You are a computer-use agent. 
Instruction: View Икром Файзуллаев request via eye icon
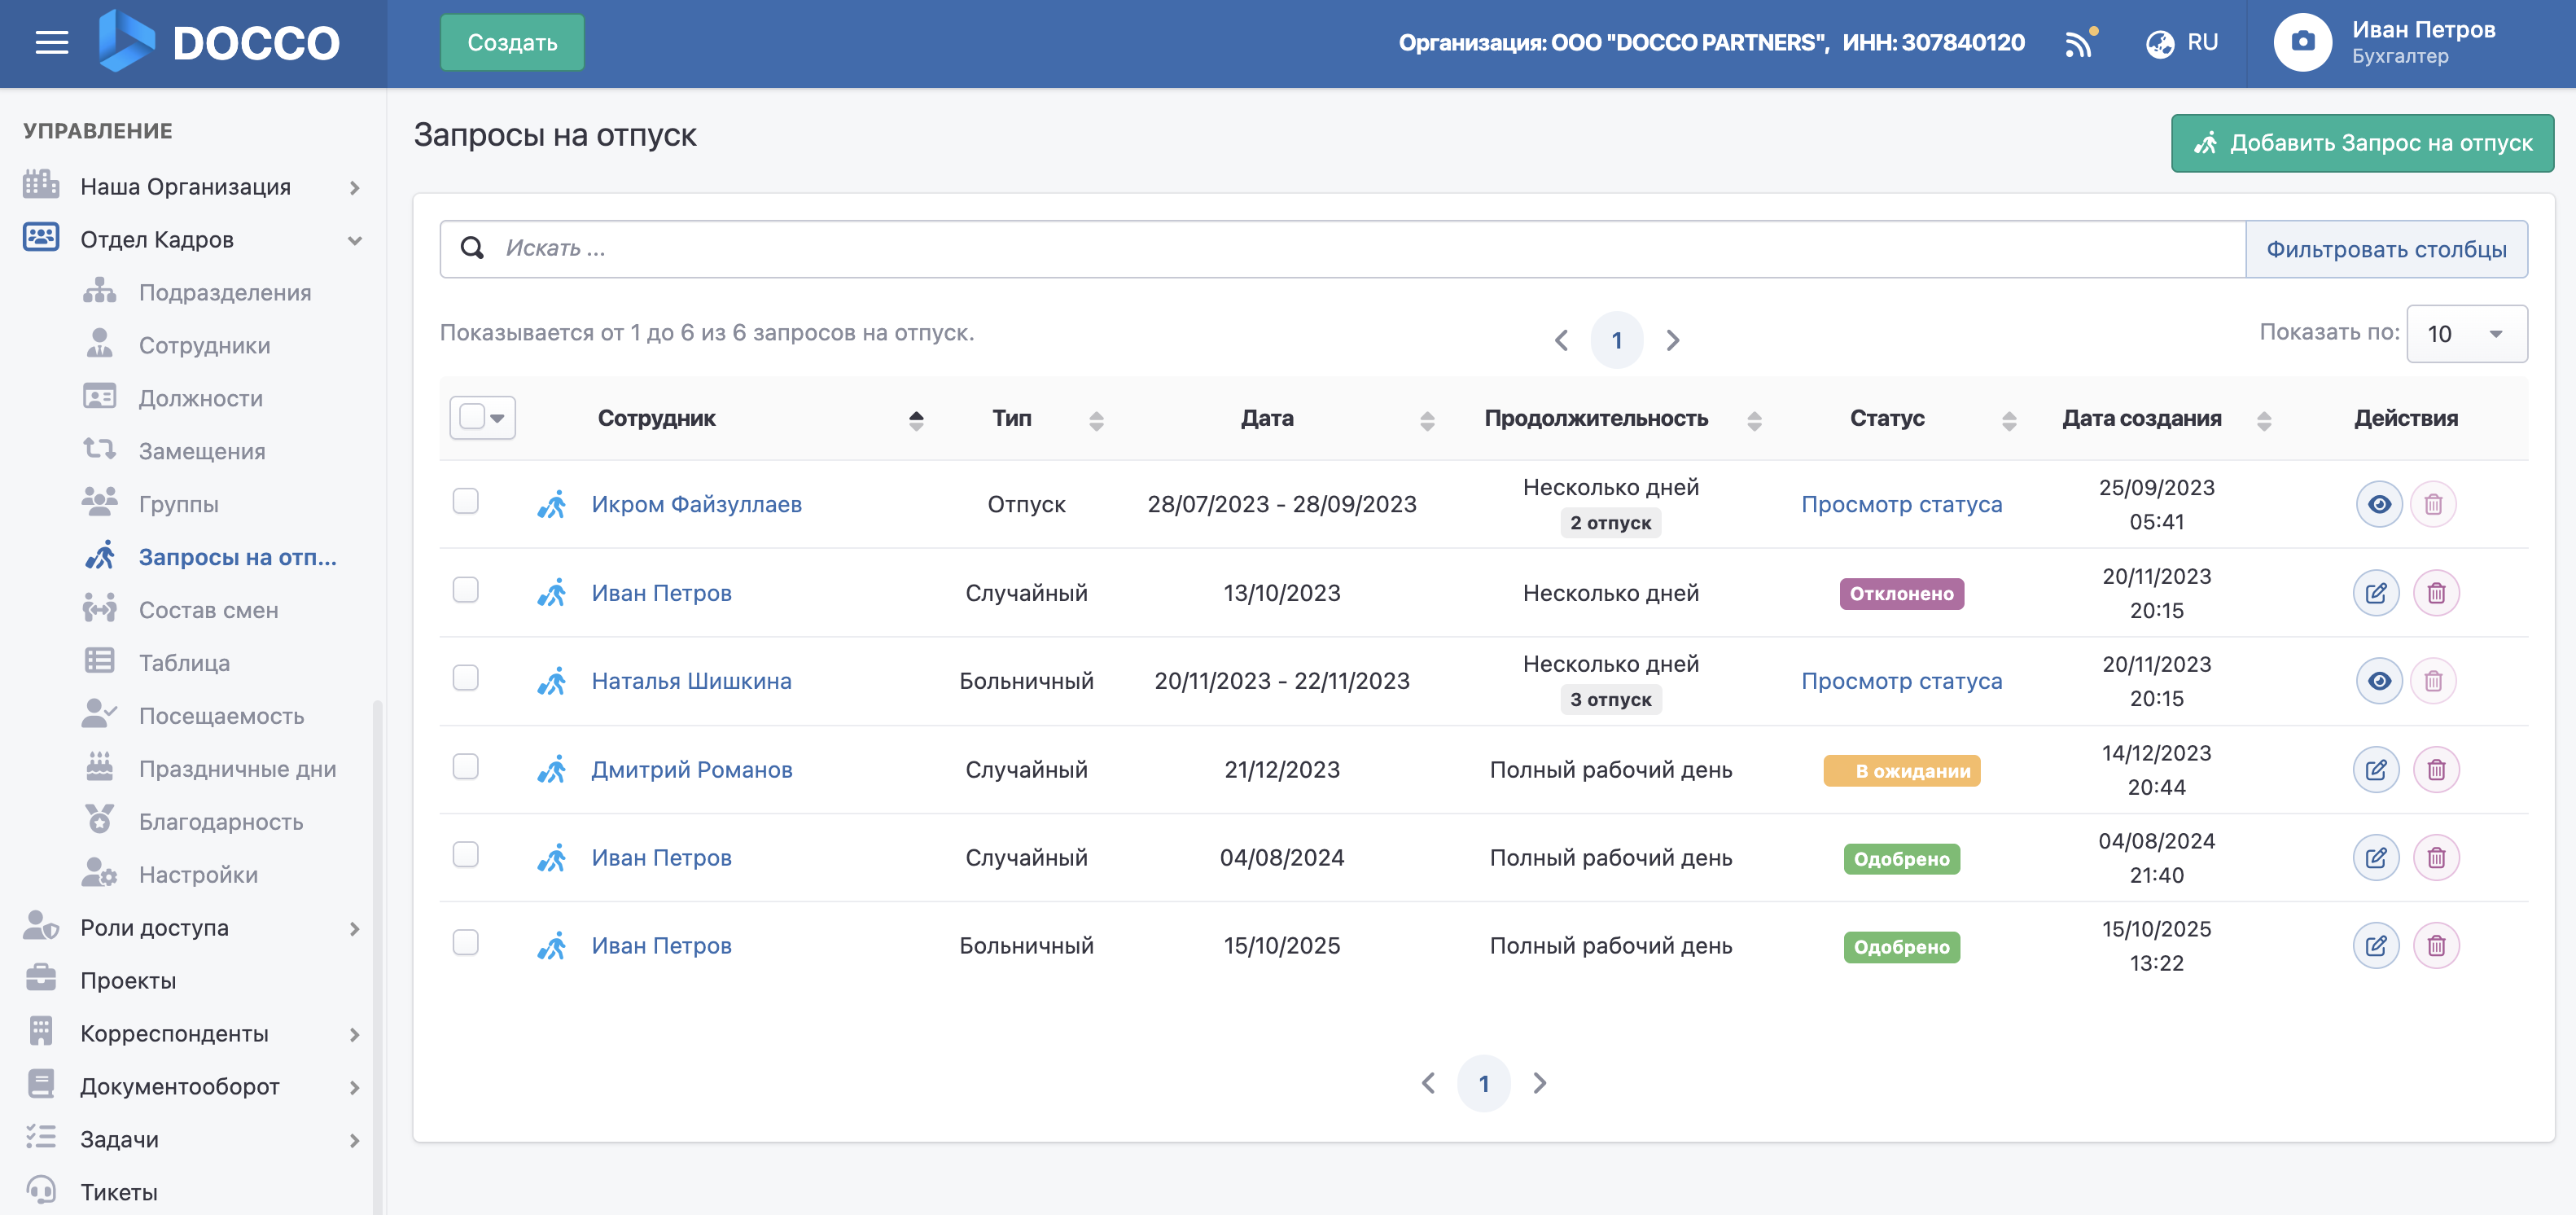2378,504
